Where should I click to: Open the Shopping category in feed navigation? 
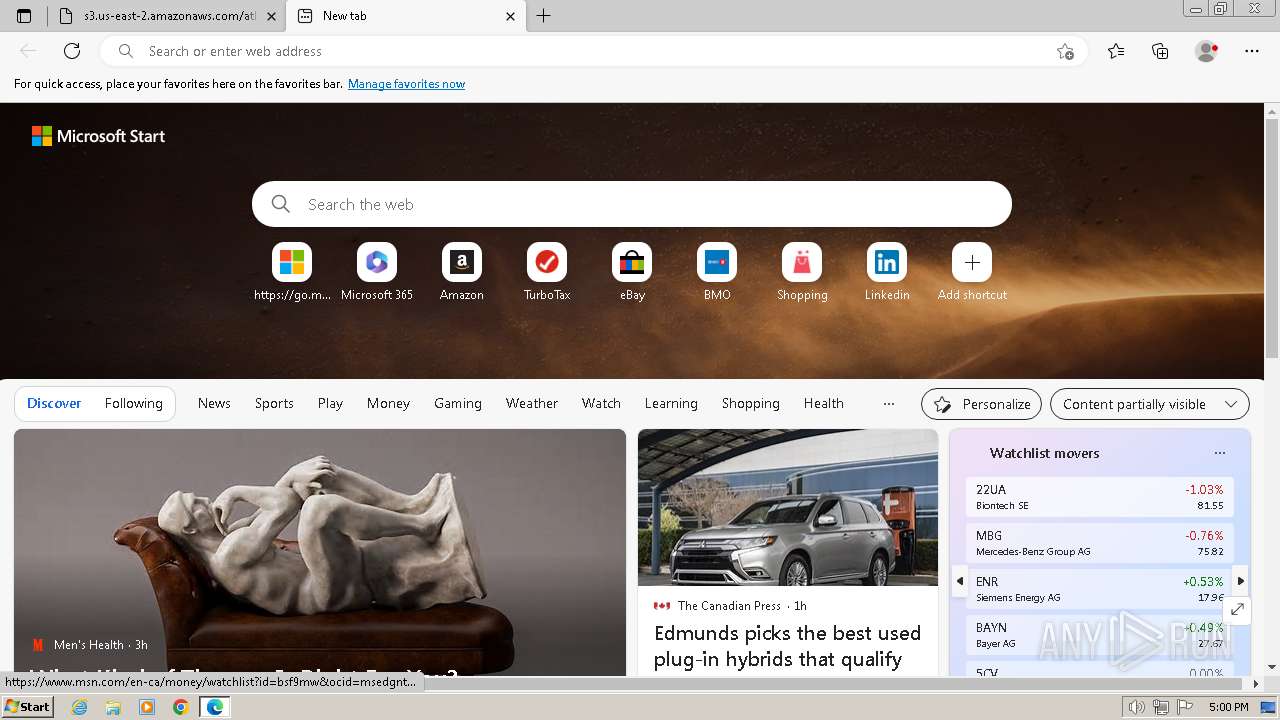click(x=750, y=403)
